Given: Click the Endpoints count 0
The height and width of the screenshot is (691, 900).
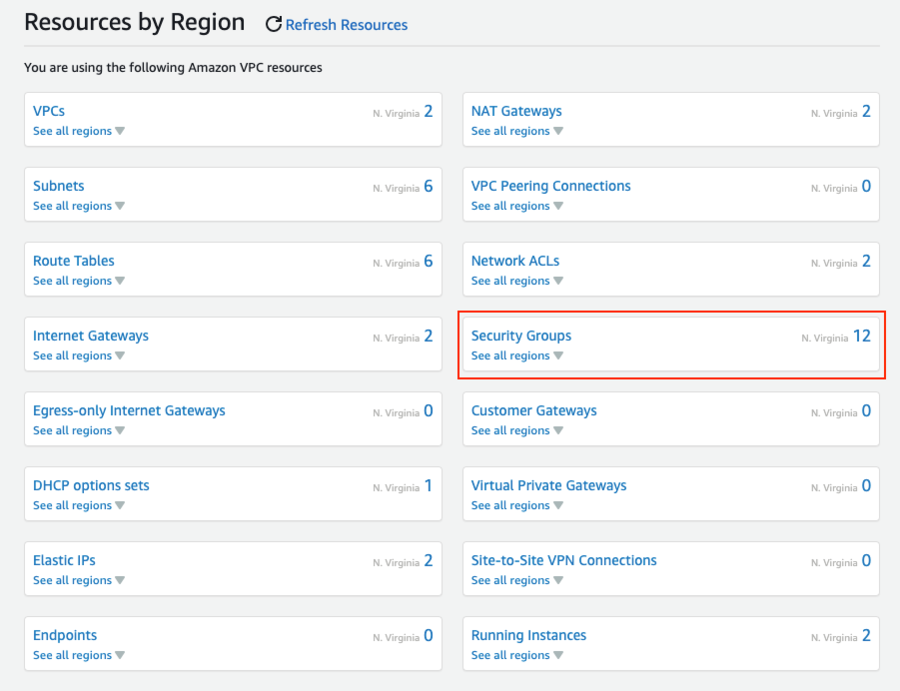Looking at the screenshot, I should [428, 635].
